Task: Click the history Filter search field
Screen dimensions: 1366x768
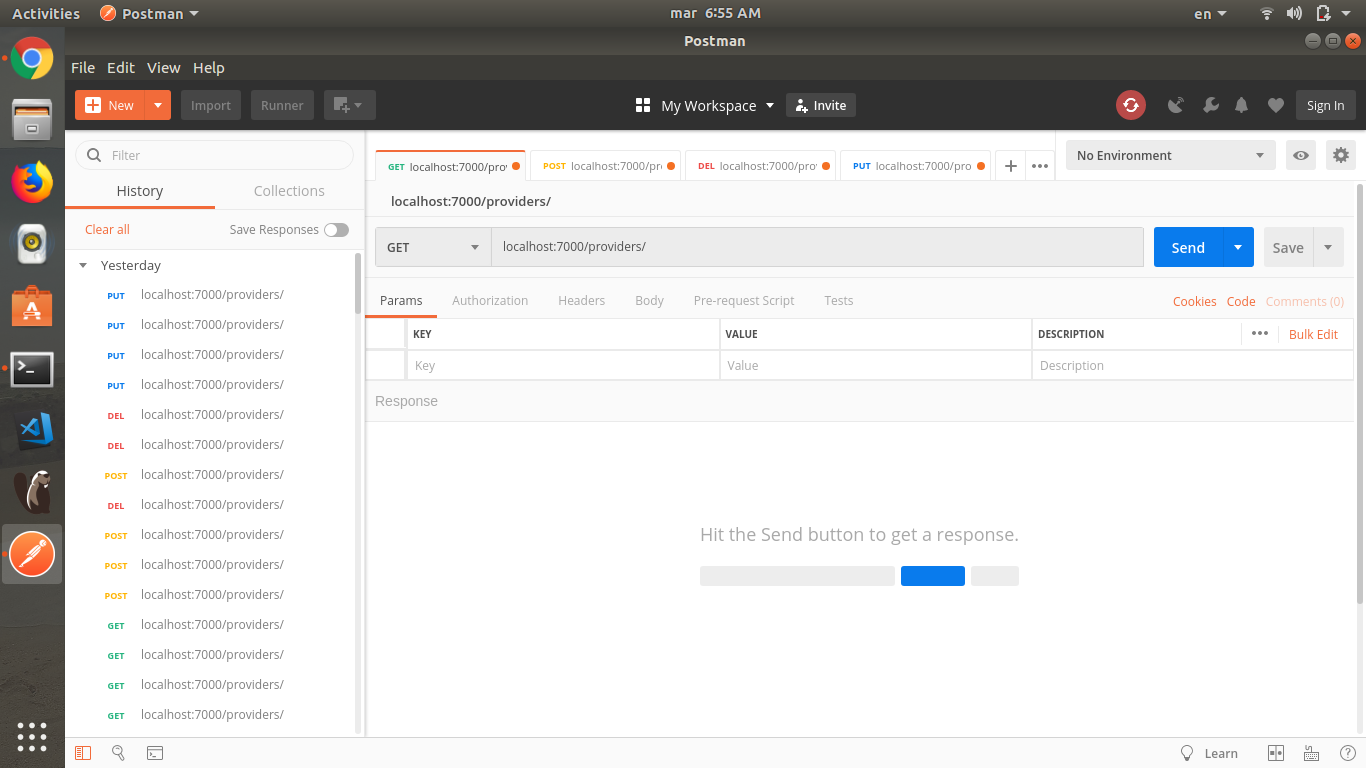Action: (x=215, y=155)
